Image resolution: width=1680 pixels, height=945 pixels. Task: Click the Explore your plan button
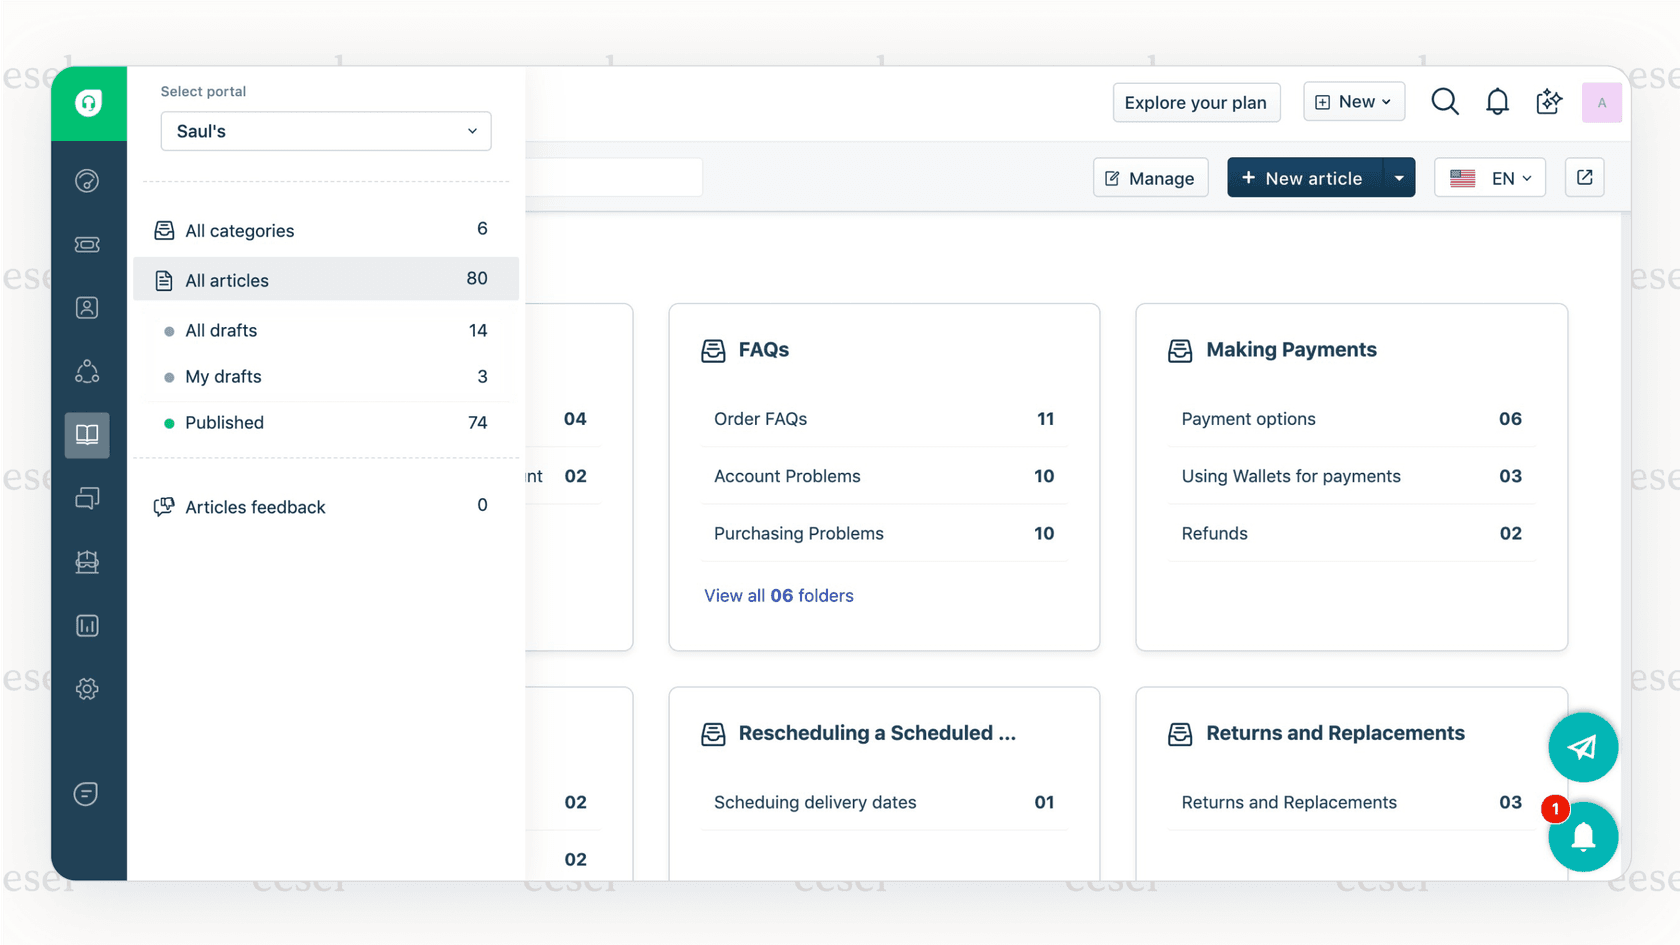click(x=1196, y=102)
